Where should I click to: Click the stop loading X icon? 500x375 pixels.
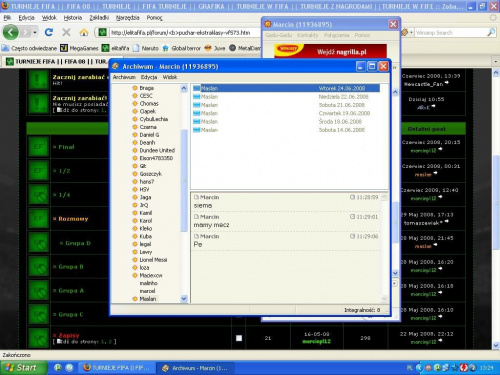(66, 32)
